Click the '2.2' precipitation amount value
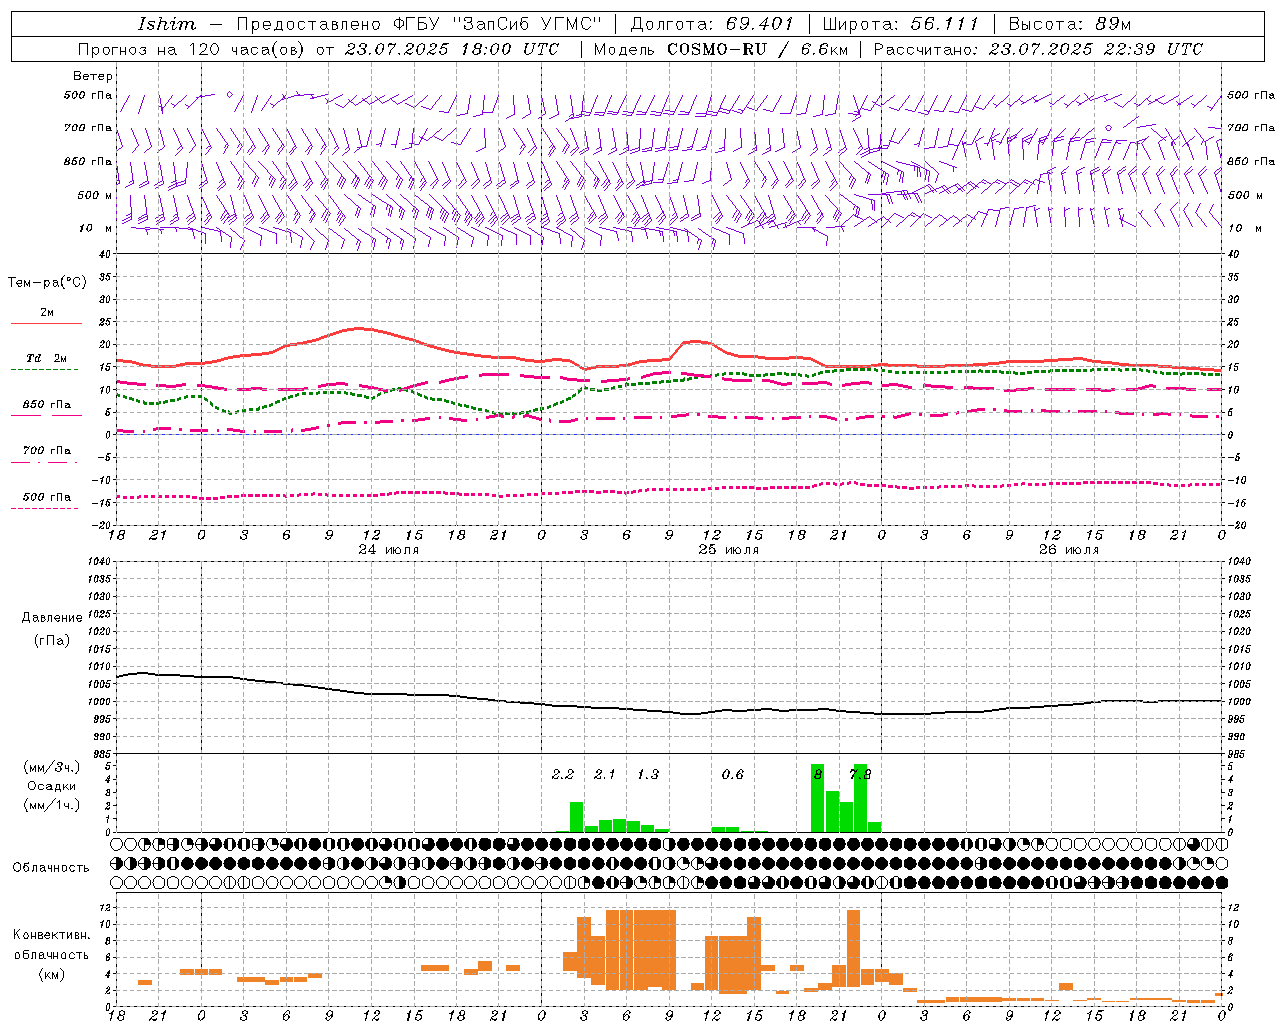The width and height of the screenshot is (1280, 1024). pyautogui.click(x=563, y=774)
